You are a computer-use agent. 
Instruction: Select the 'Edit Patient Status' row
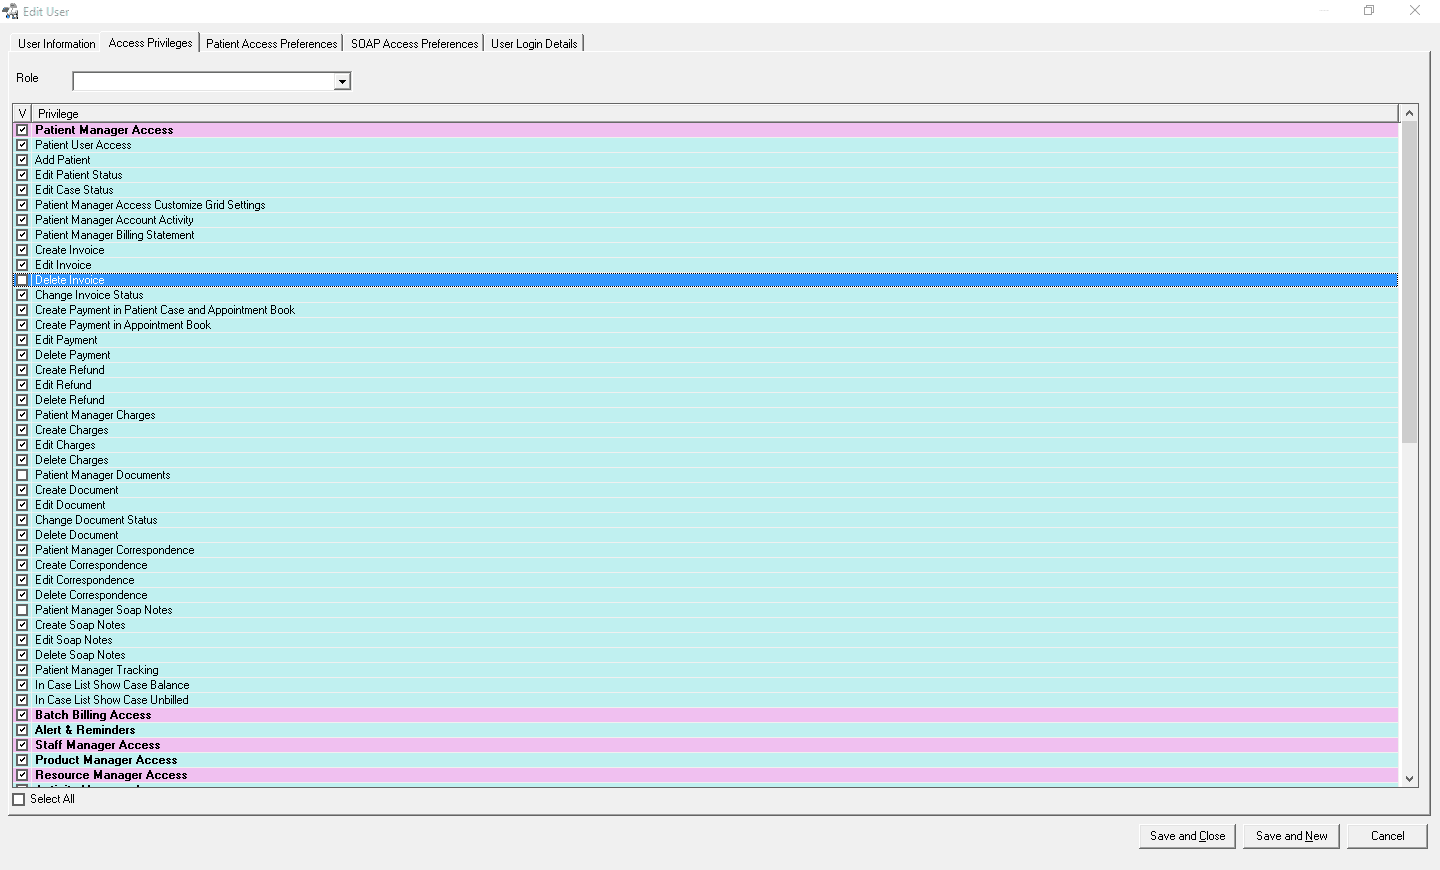click(705, 175)
